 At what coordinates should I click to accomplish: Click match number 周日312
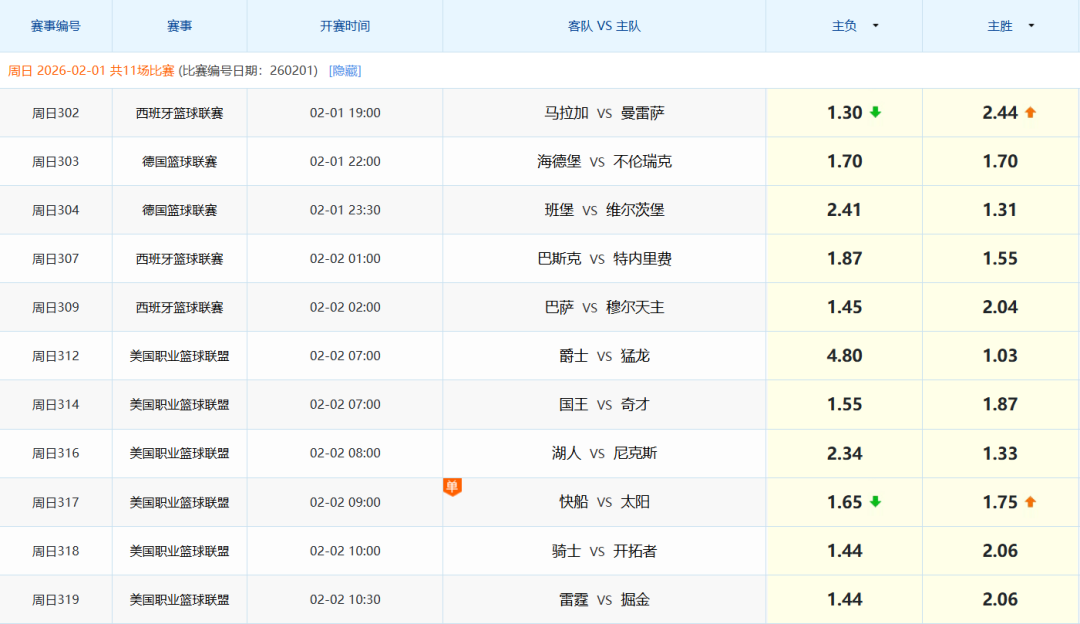(56, 356)
